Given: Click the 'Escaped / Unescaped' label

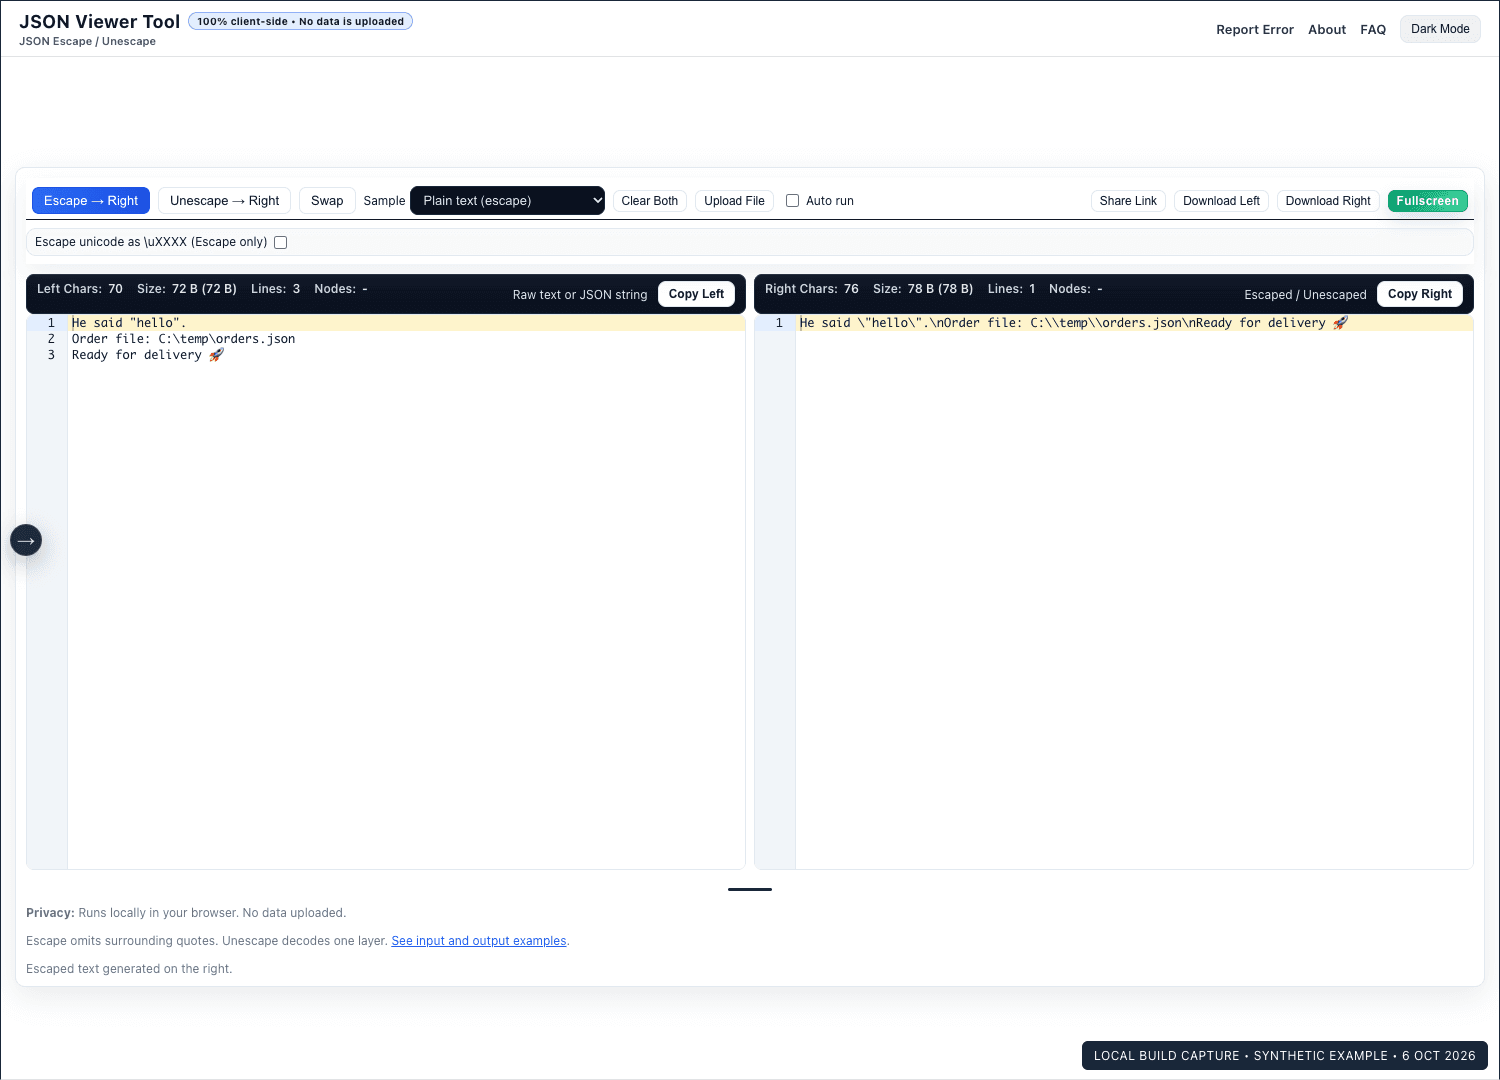Looking at the screenshot, I should (1305, 295).
